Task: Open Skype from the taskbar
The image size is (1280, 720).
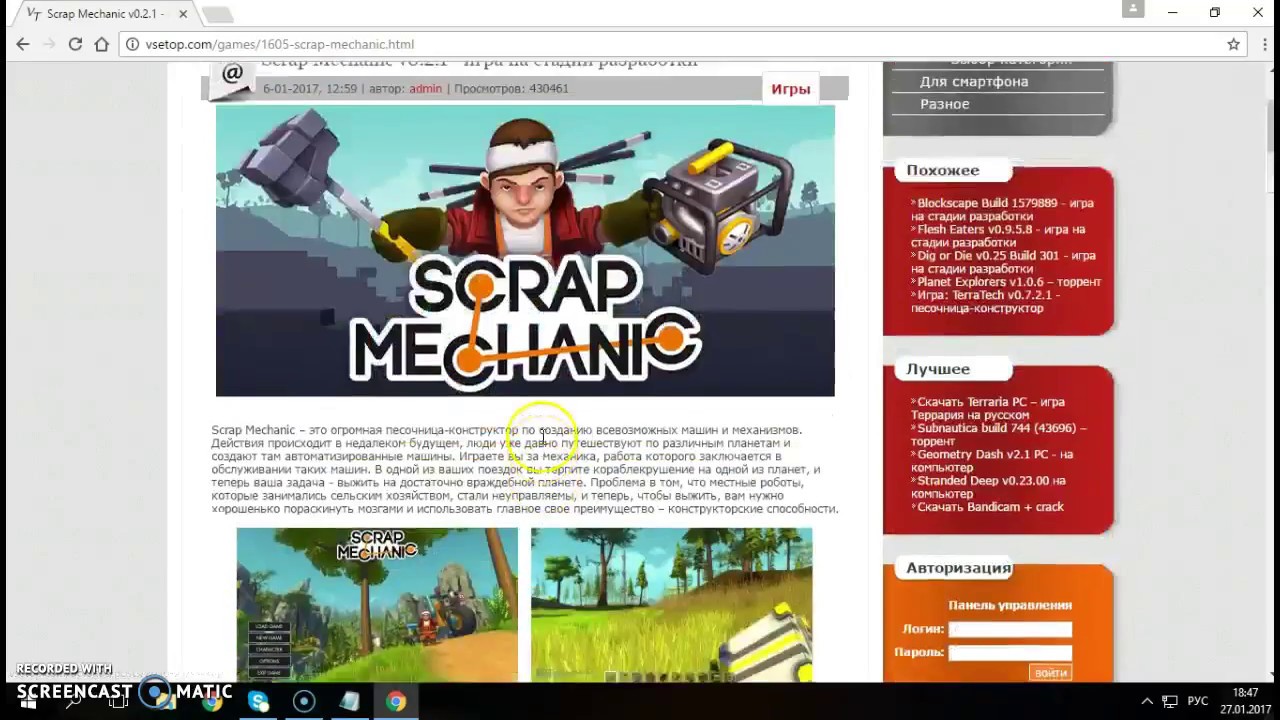Action: click(258, 701)
